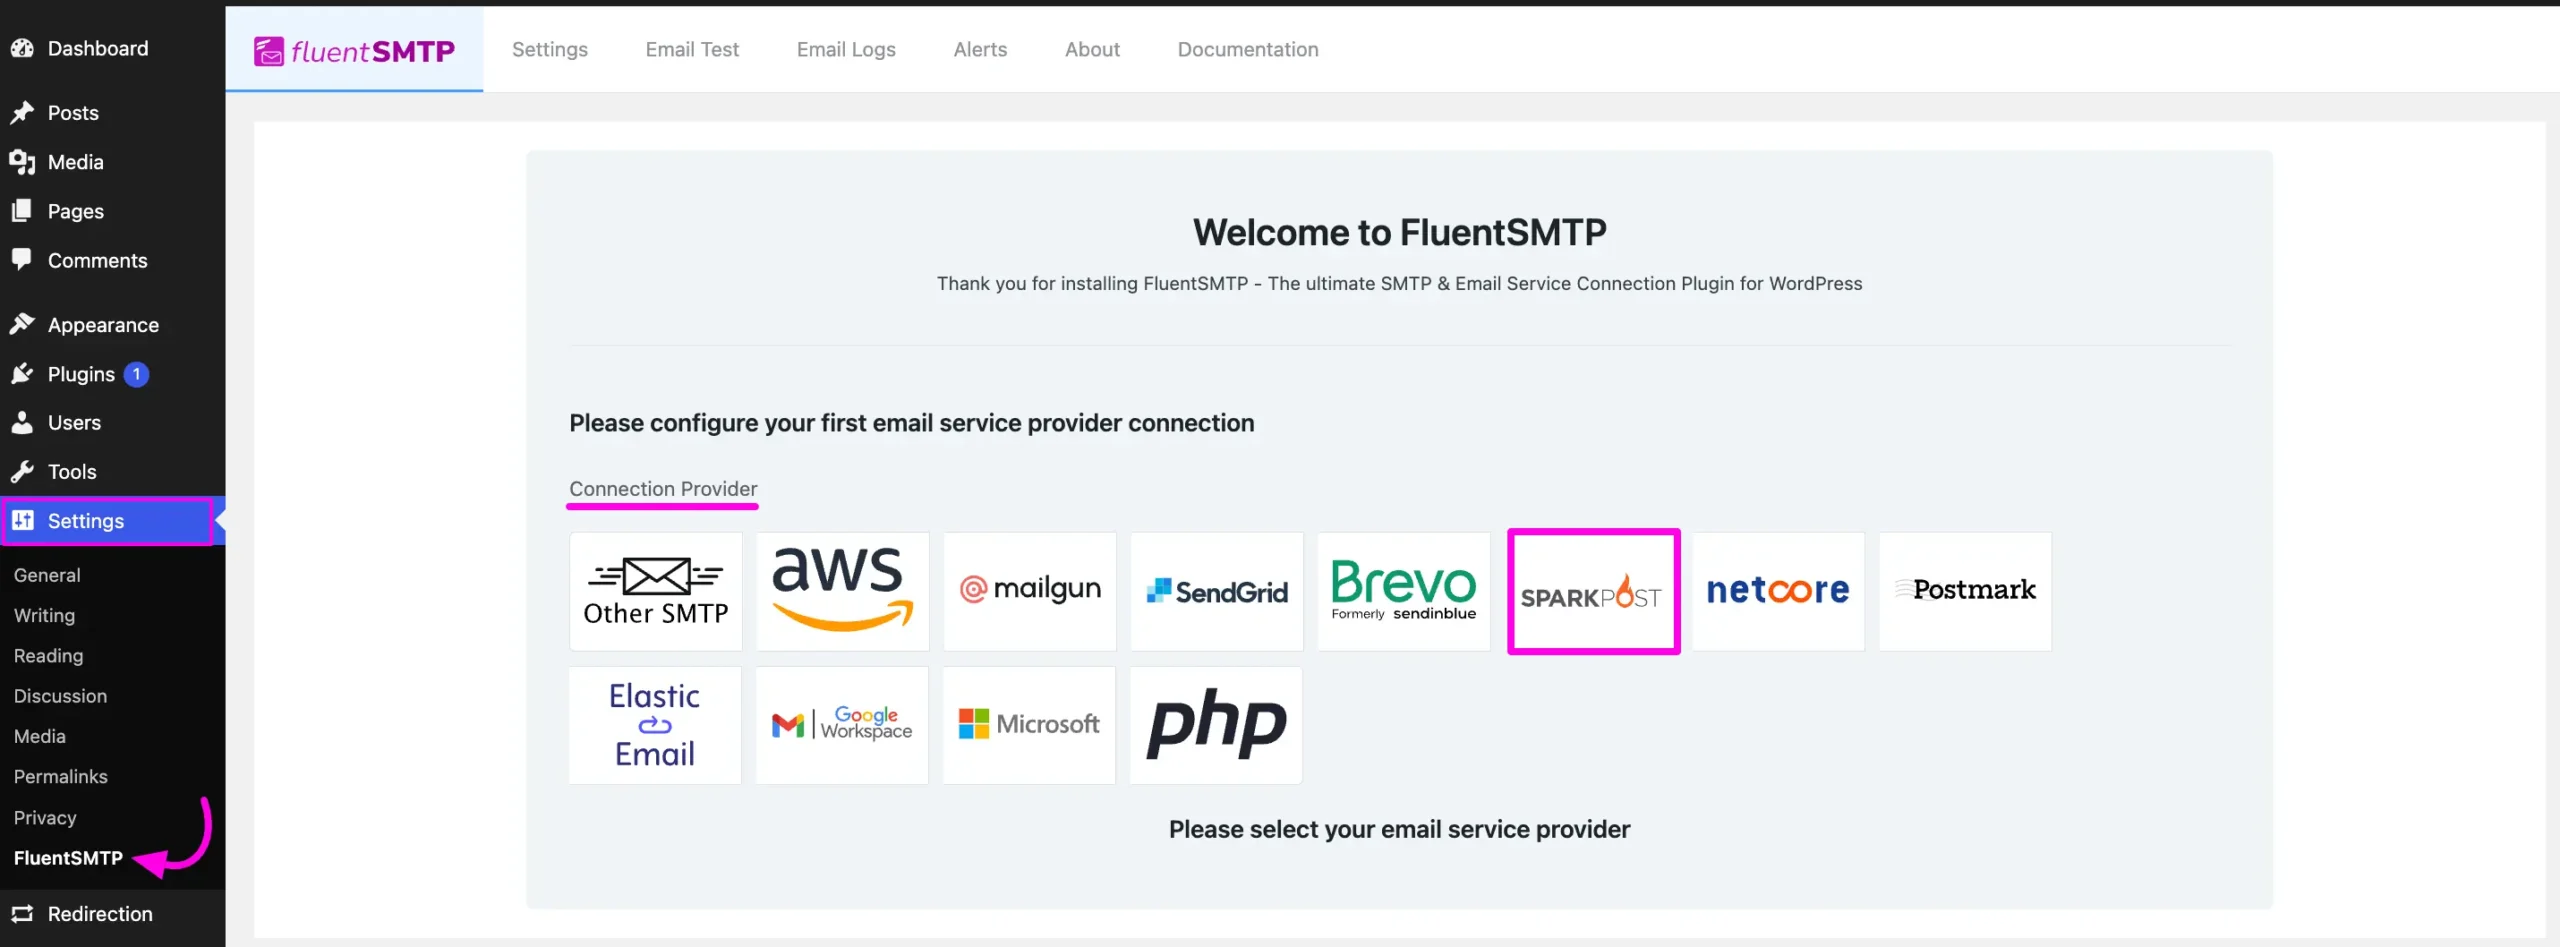Click the Tools wrench icon

click(x=22, y=471)
